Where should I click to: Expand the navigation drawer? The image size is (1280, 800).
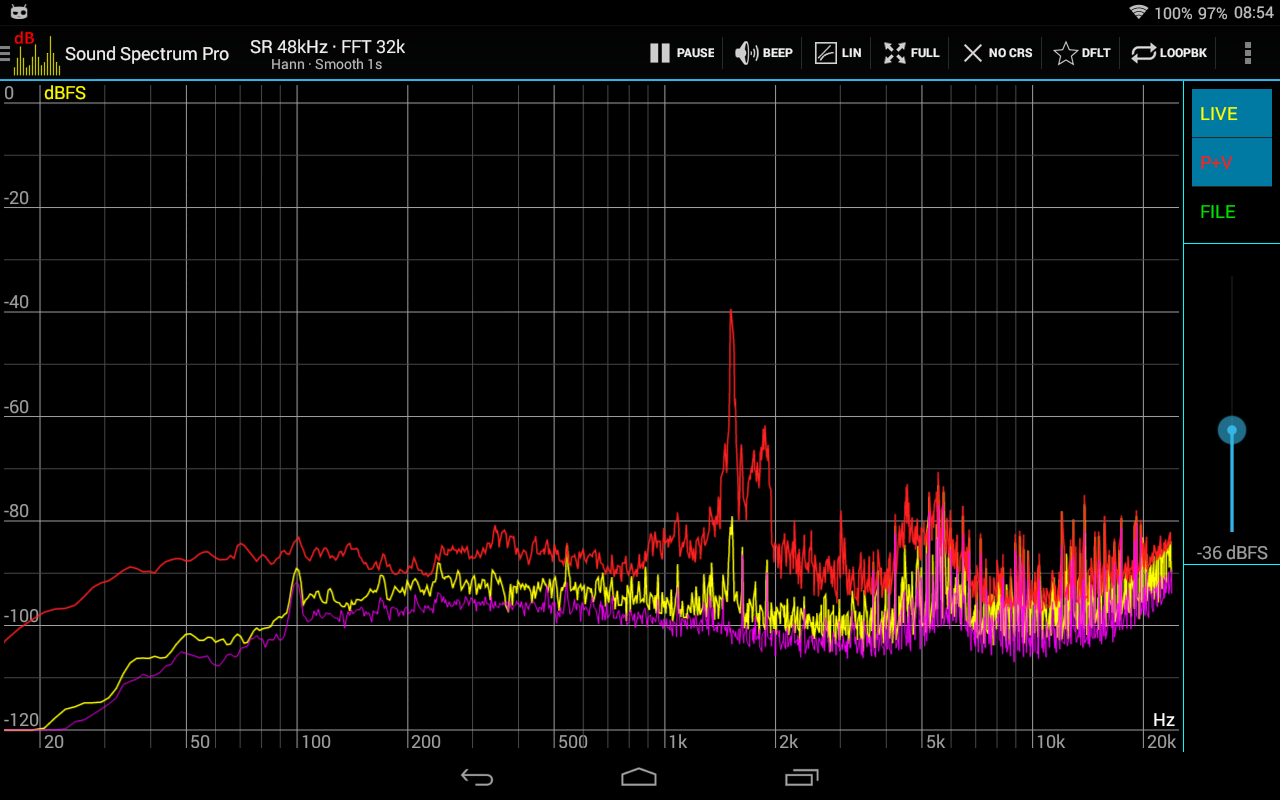tap(8, 52)
